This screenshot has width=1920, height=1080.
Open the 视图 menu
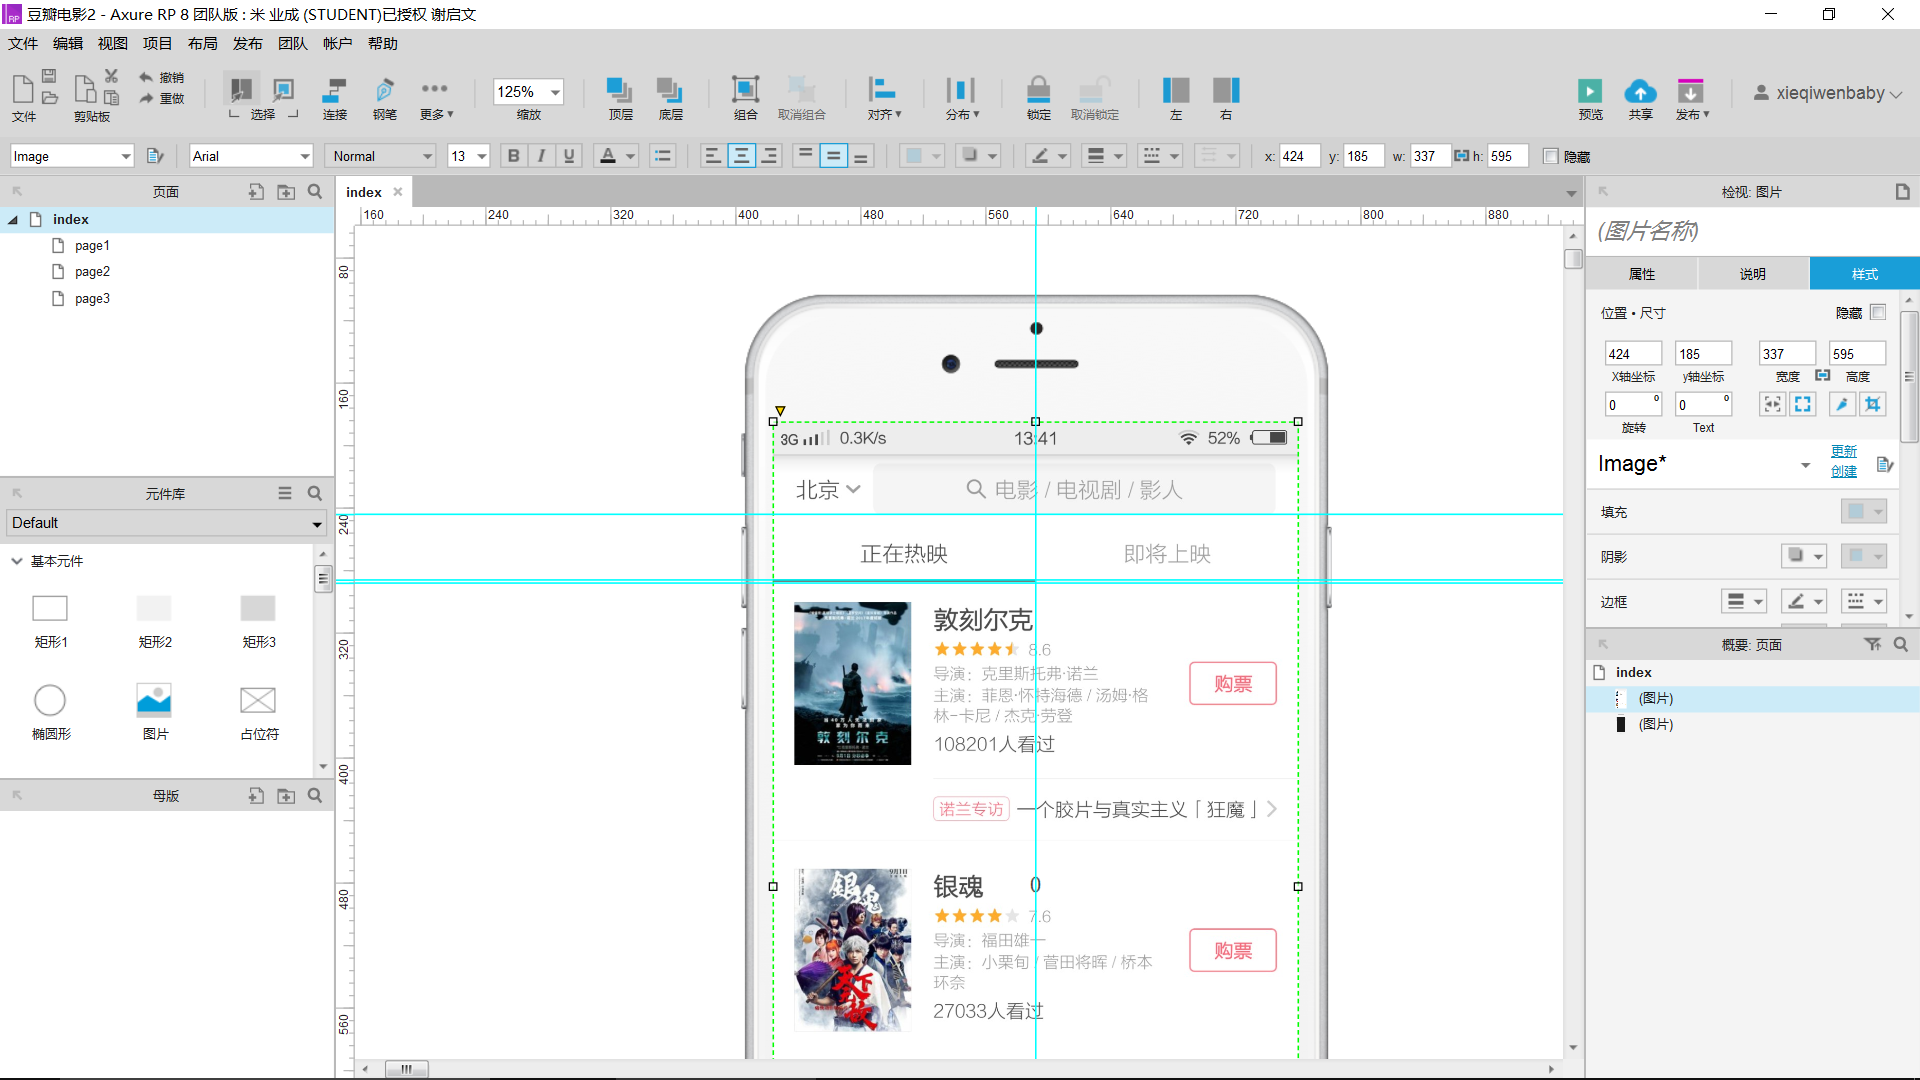point(113,43)
